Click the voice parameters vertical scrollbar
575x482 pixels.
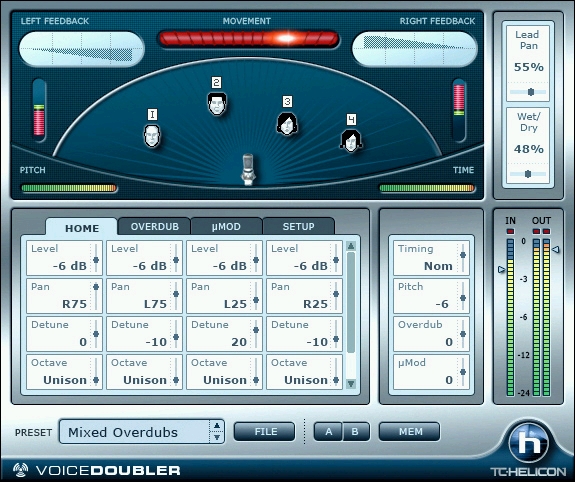tap(351, 315)
